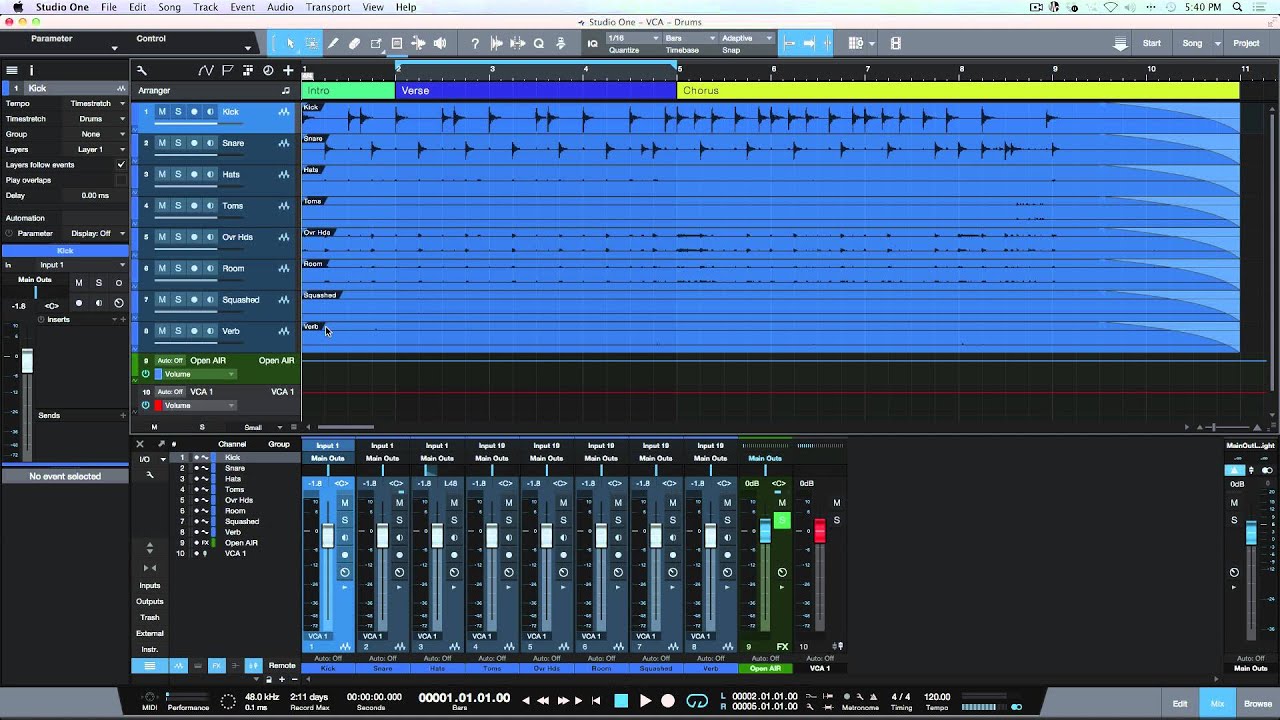Click the red VCA 1 fader
Image resolution: width=1280 pixels, height=720 pixels.
pyautogui.click(x=820, y=531)
